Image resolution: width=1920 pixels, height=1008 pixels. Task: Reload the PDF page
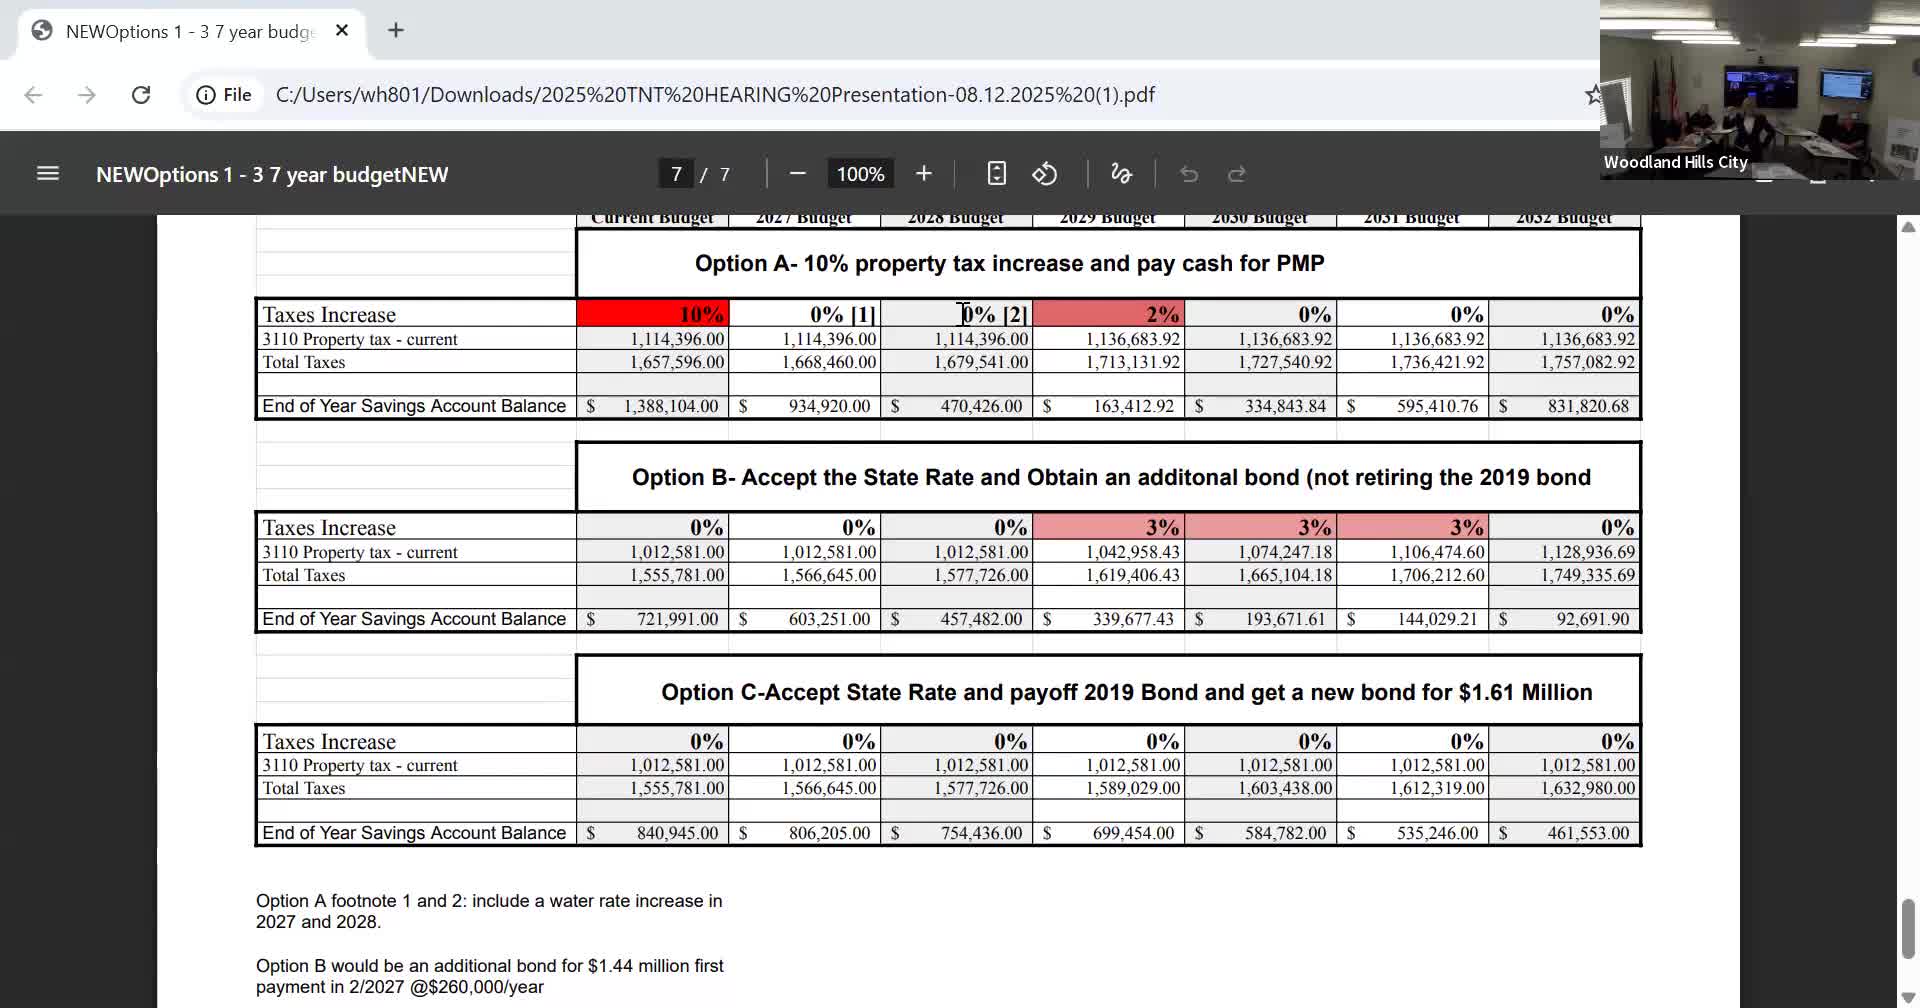pyautogui.click(x=141, y=95)
